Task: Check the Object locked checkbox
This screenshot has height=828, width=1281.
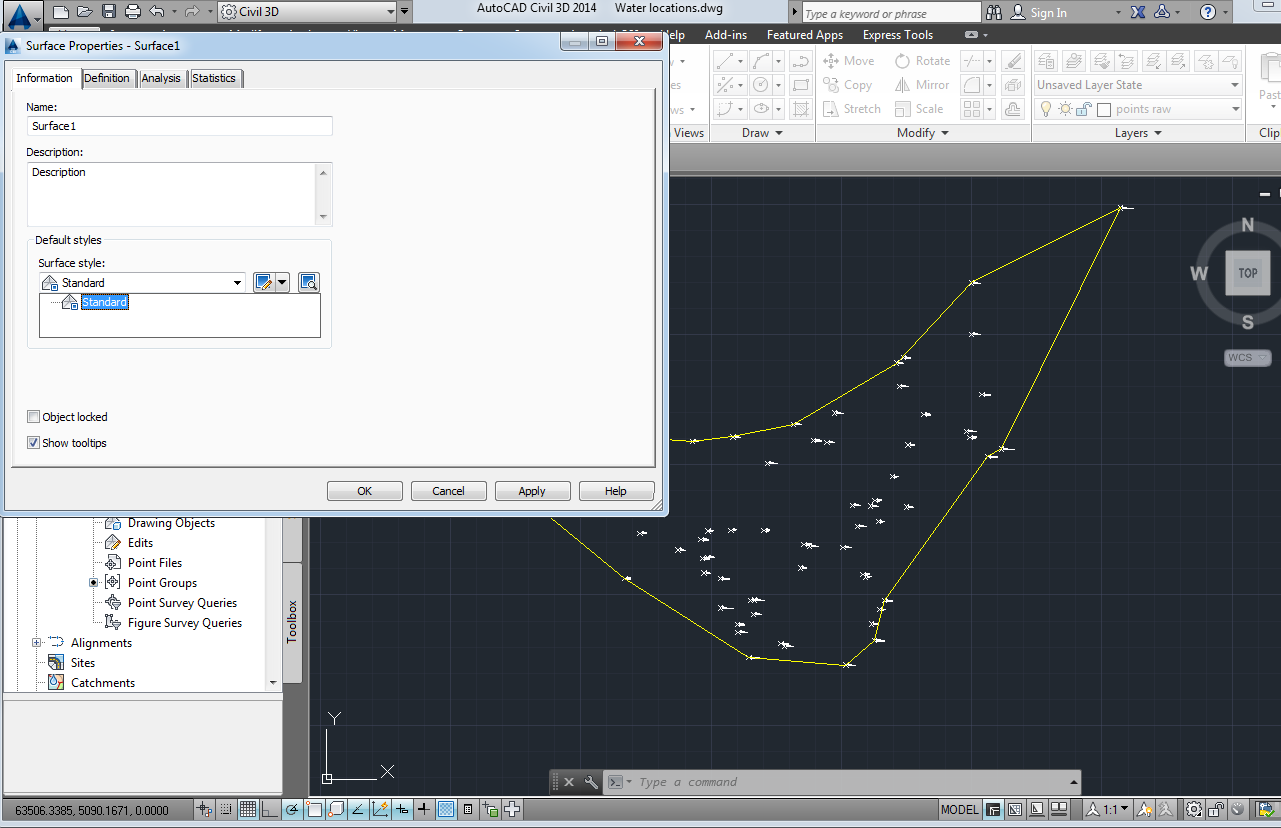Action: (34, 417)
